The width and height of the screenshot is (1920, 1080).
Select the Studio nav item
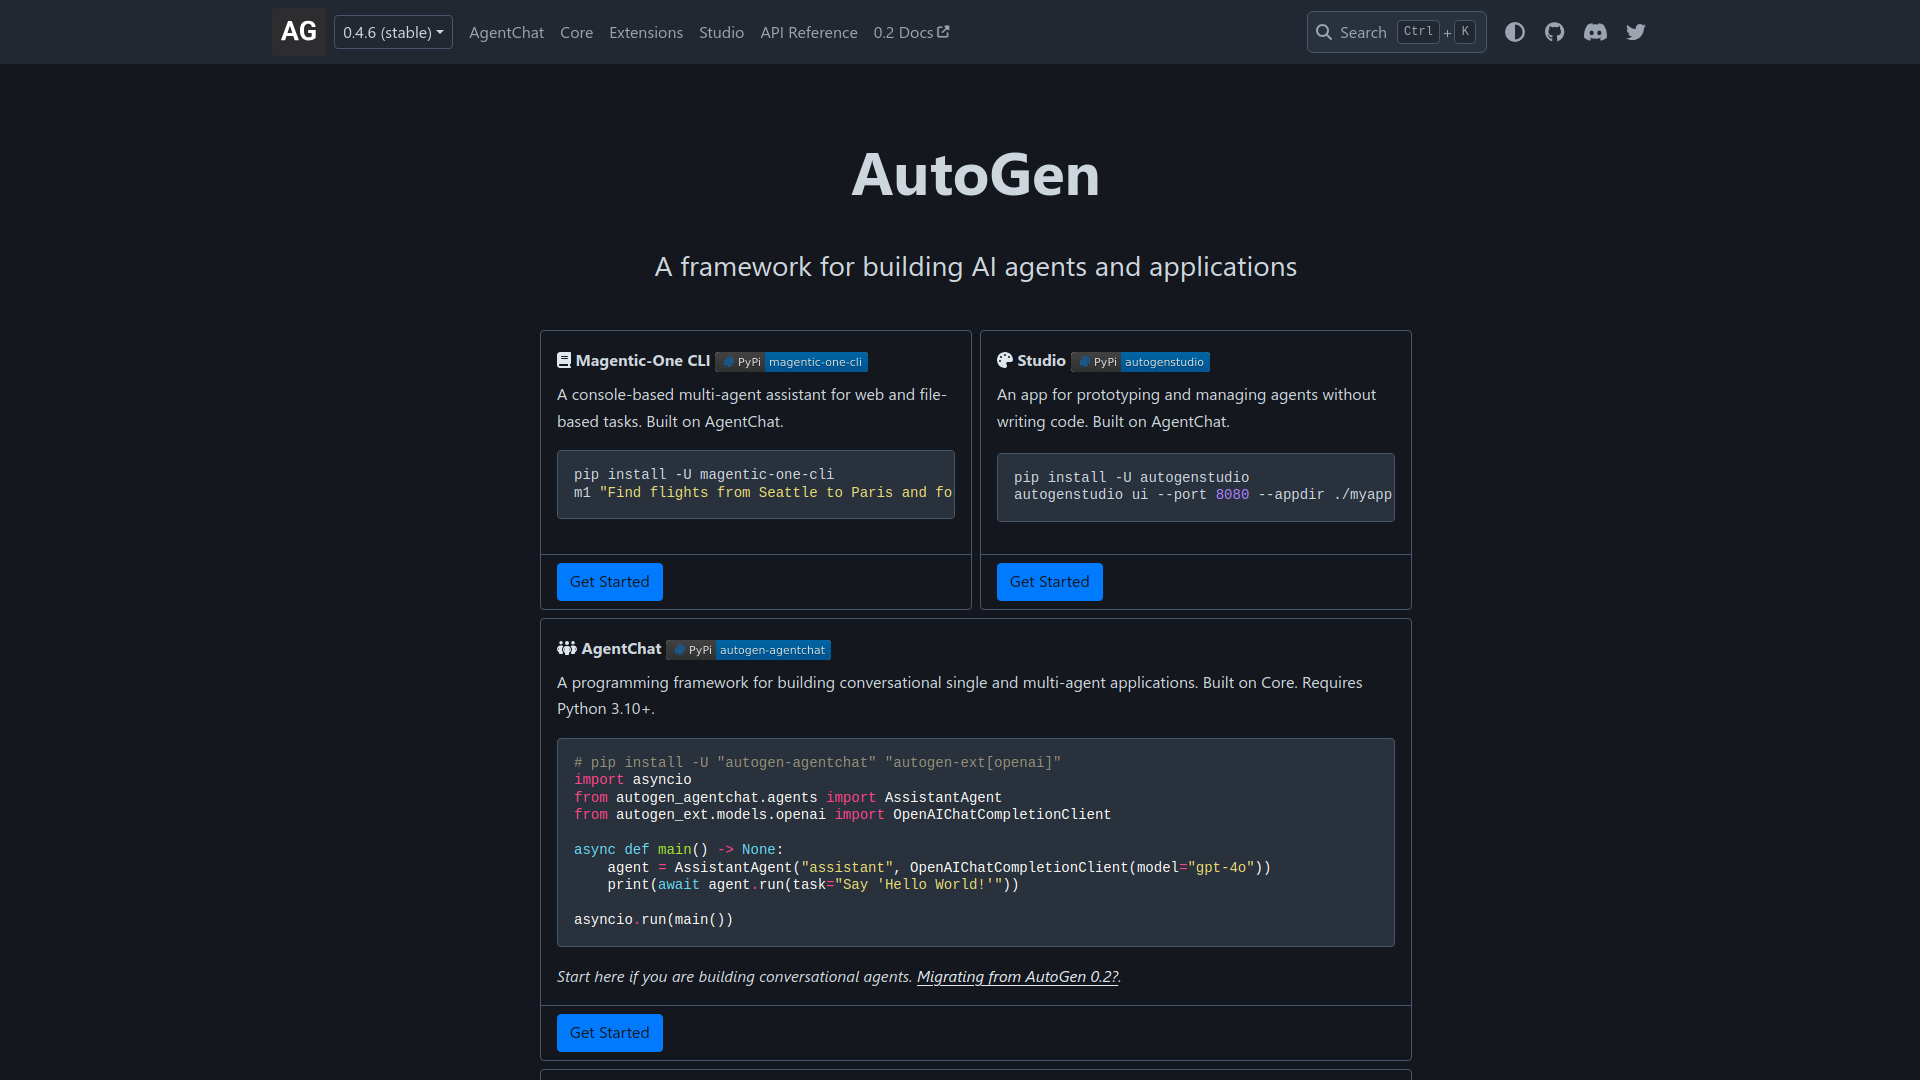pos(721,32)
